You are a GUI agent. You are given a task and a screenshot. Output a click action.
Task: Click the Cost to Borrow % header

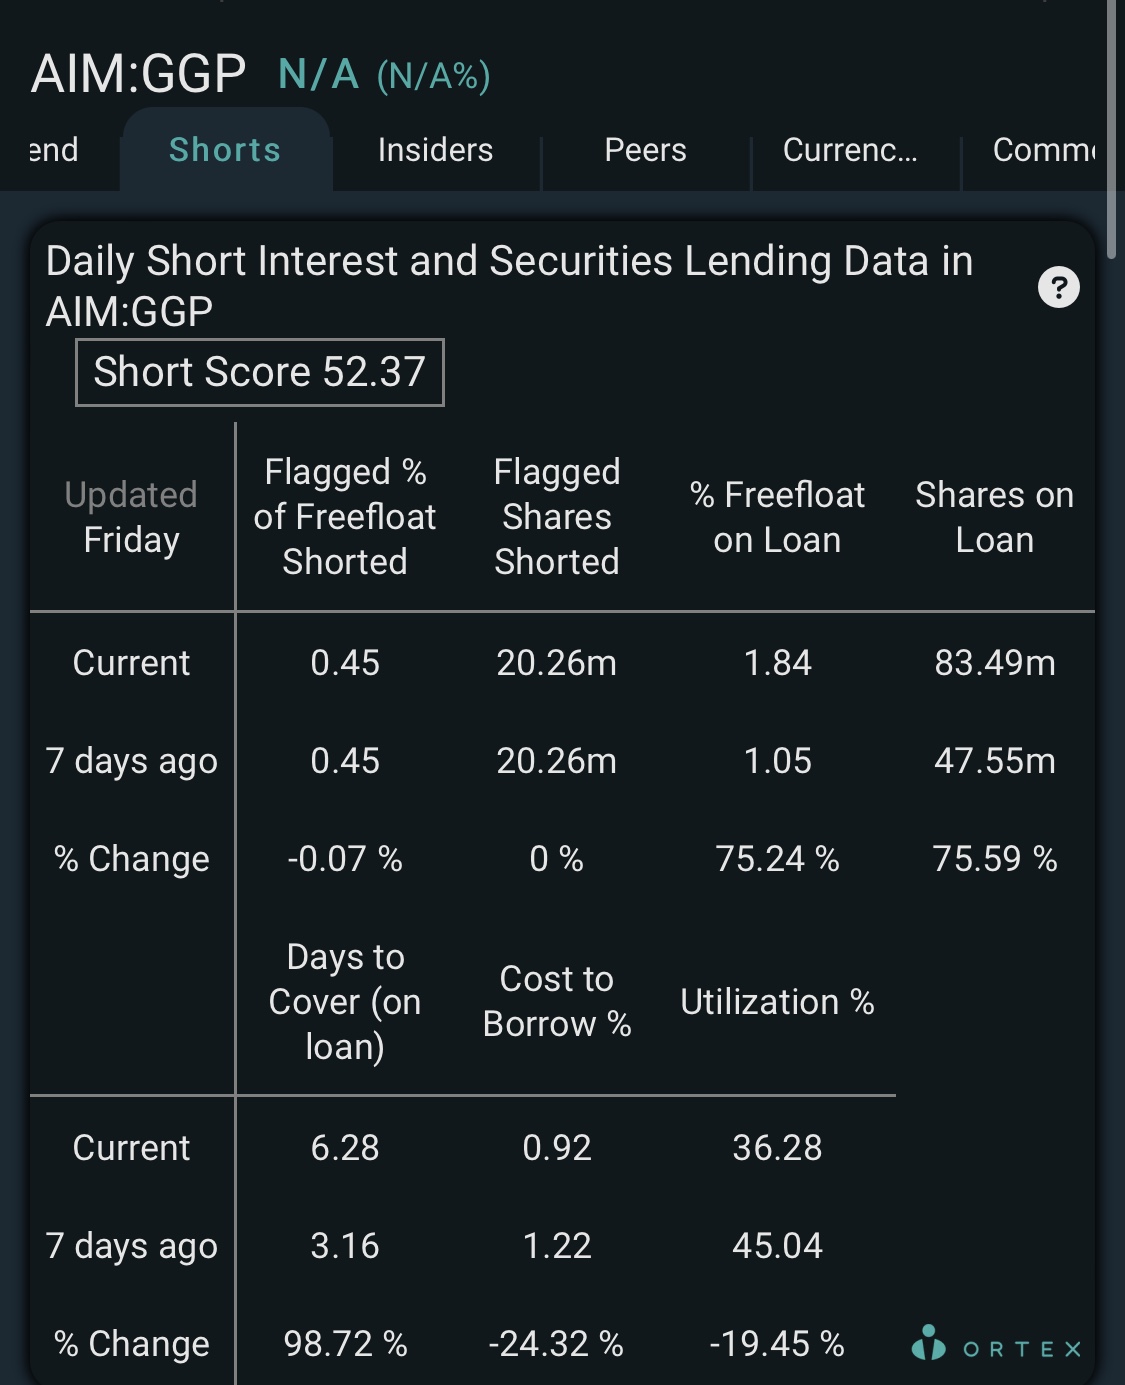click(557, 1002)
